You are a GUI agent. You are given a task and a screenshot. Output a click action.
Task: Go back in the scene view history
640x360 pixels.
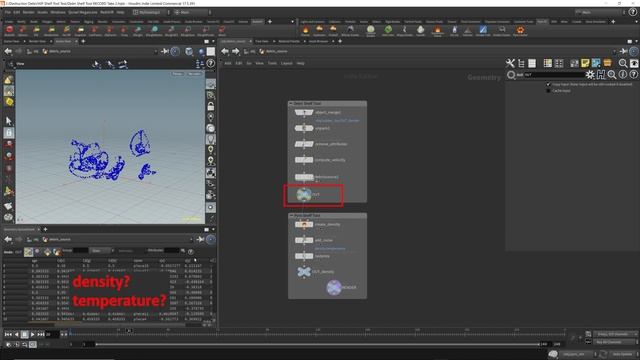pyautogui.click(x=8, y=51)
